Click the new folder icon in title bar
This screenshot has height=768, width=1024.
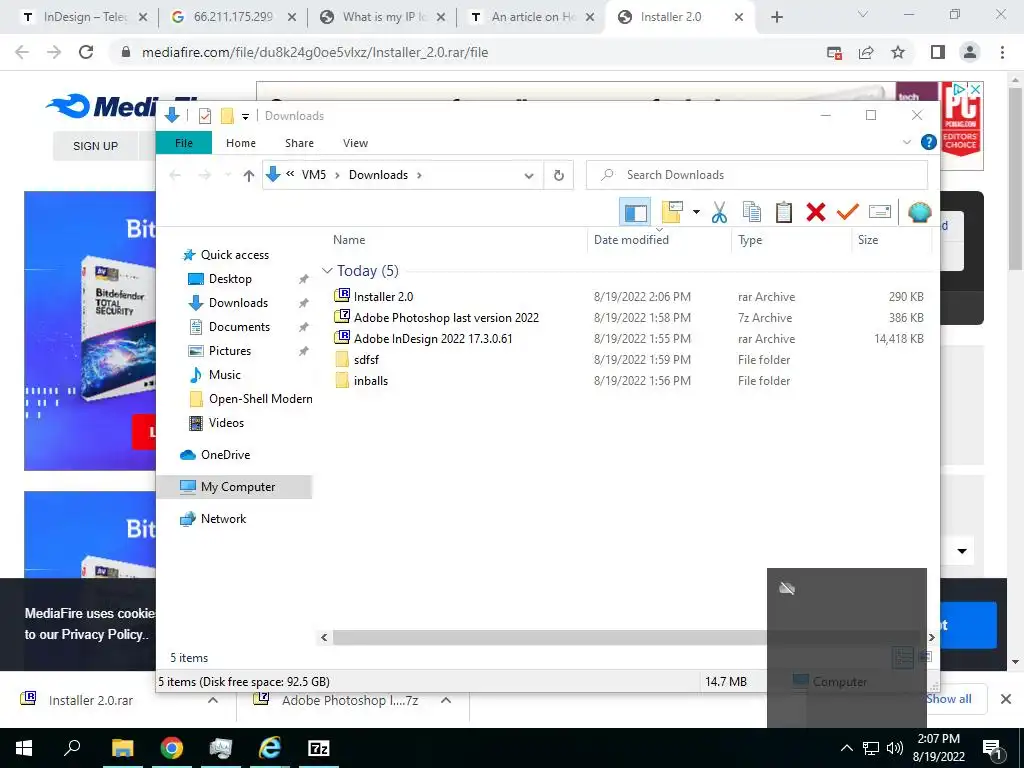pos(227,116)
